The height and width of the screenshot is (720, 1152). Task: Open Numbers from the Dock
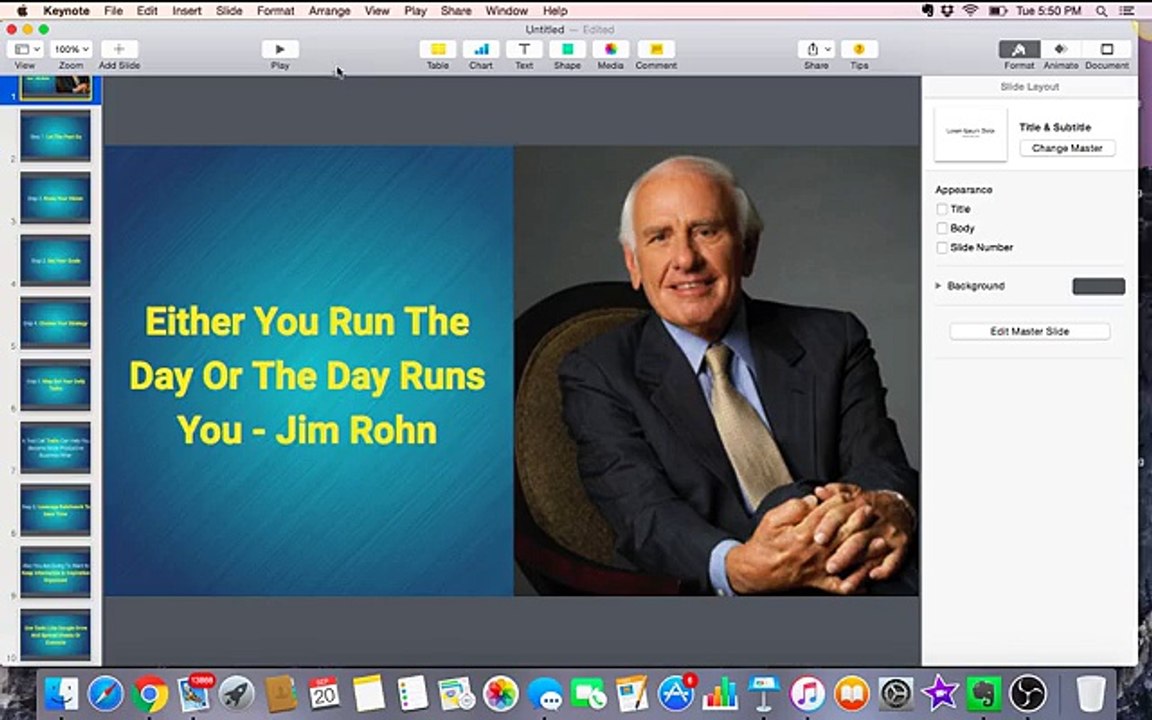click(x=720, y=693)
